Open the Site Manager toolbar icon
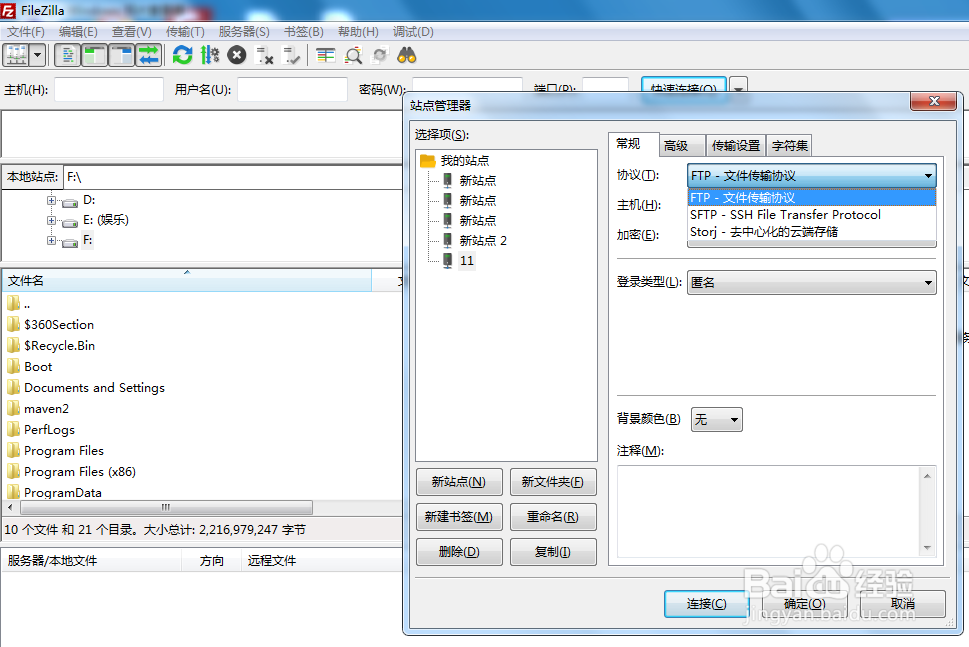 point(16,56)
